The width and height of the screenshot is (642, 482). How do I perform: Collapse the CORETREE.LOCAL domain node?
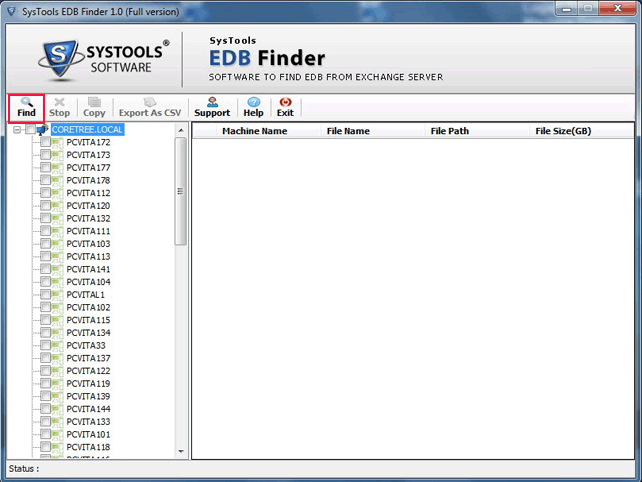[x=17, y=130]
